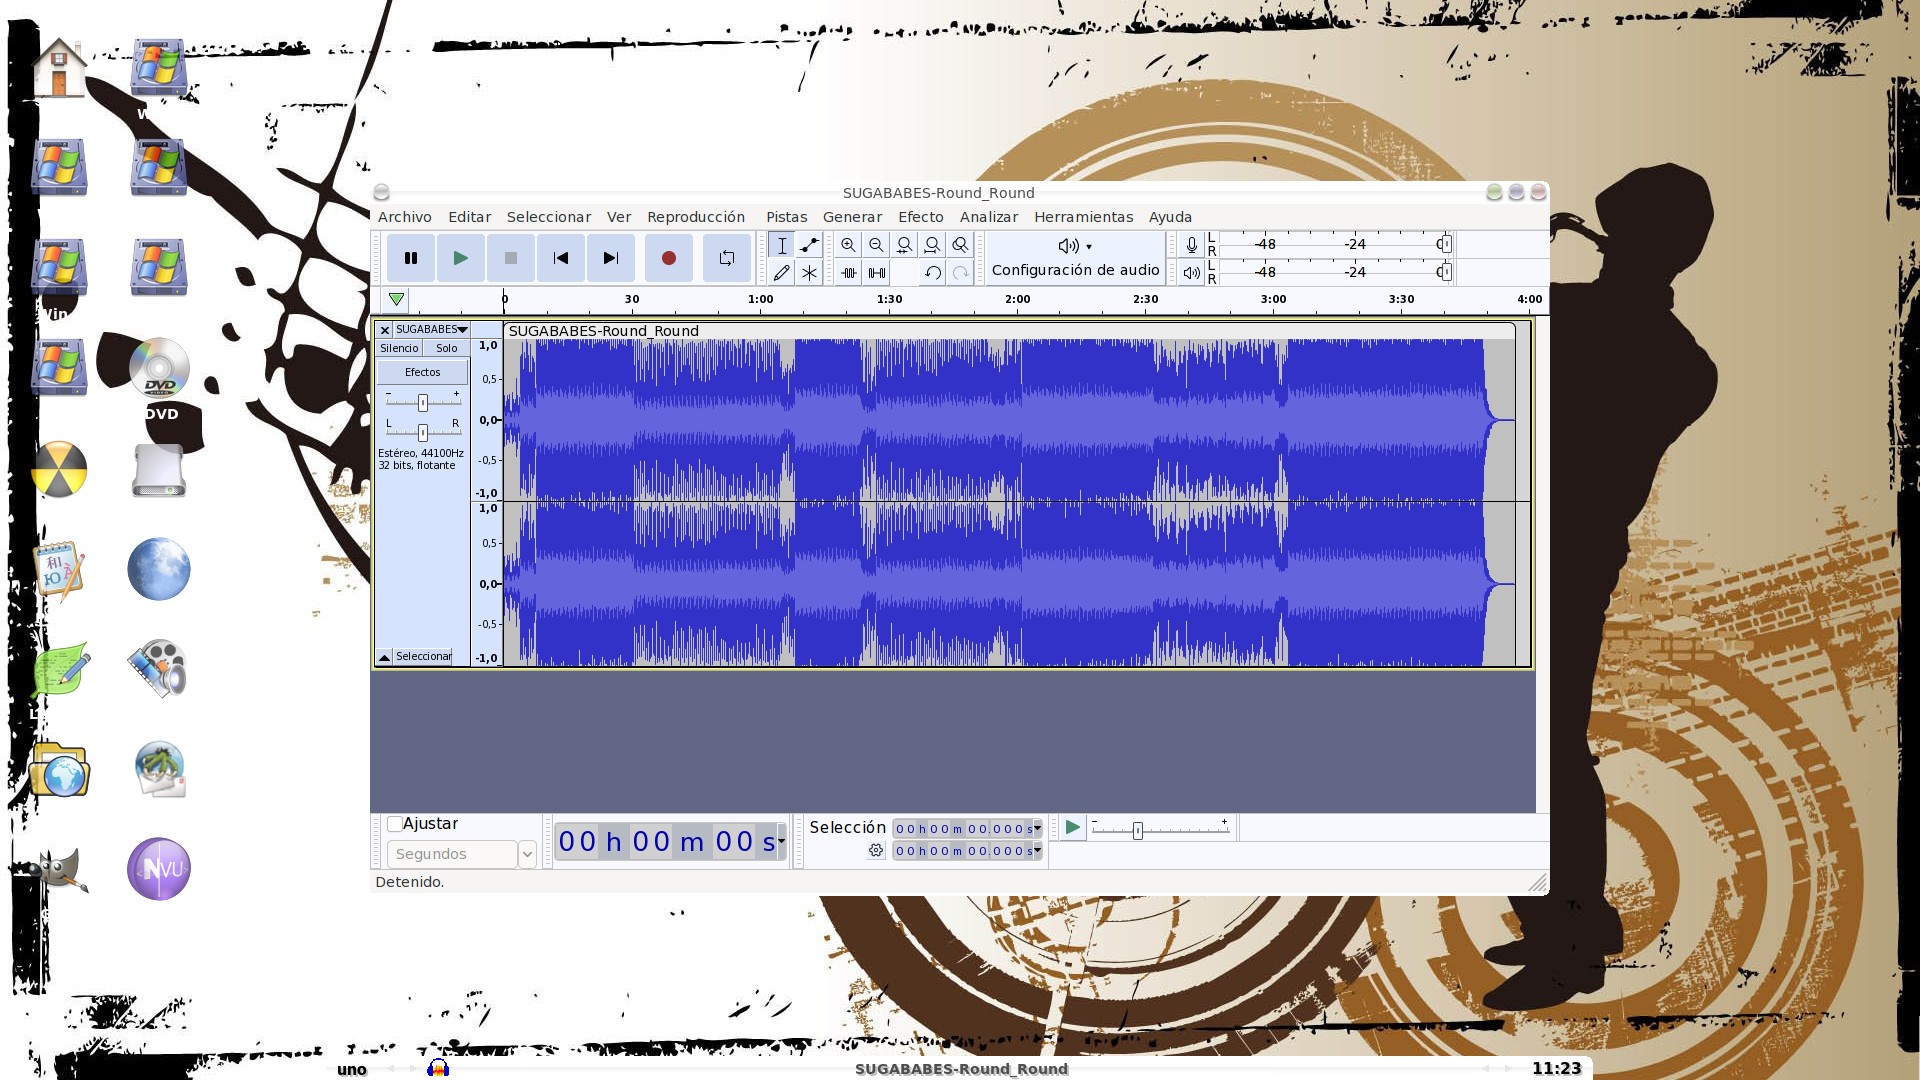
Task: Open the Efecto menu
Action: click(x=920, y=217)
